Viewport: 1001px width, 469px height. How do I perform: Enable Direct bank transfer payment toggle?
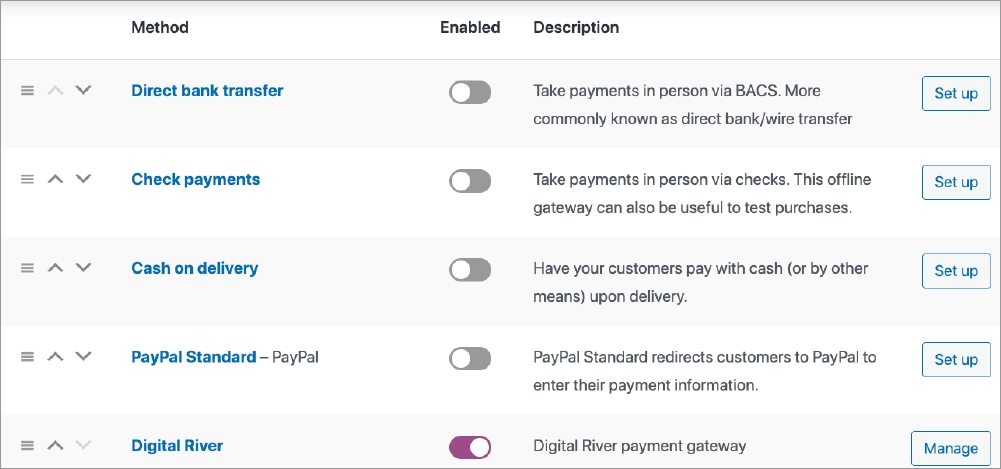[470, 93]
